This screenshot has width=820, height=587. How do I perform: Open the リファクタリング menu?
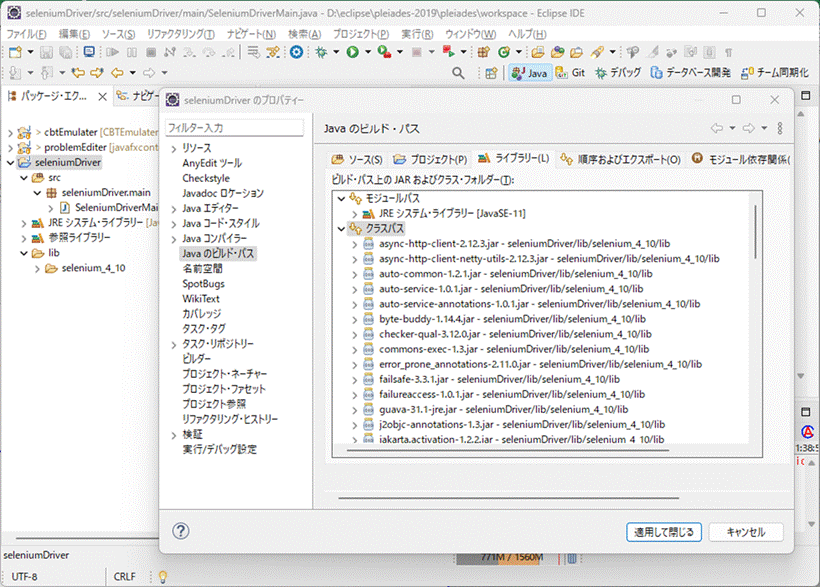[x=180, y=34]
